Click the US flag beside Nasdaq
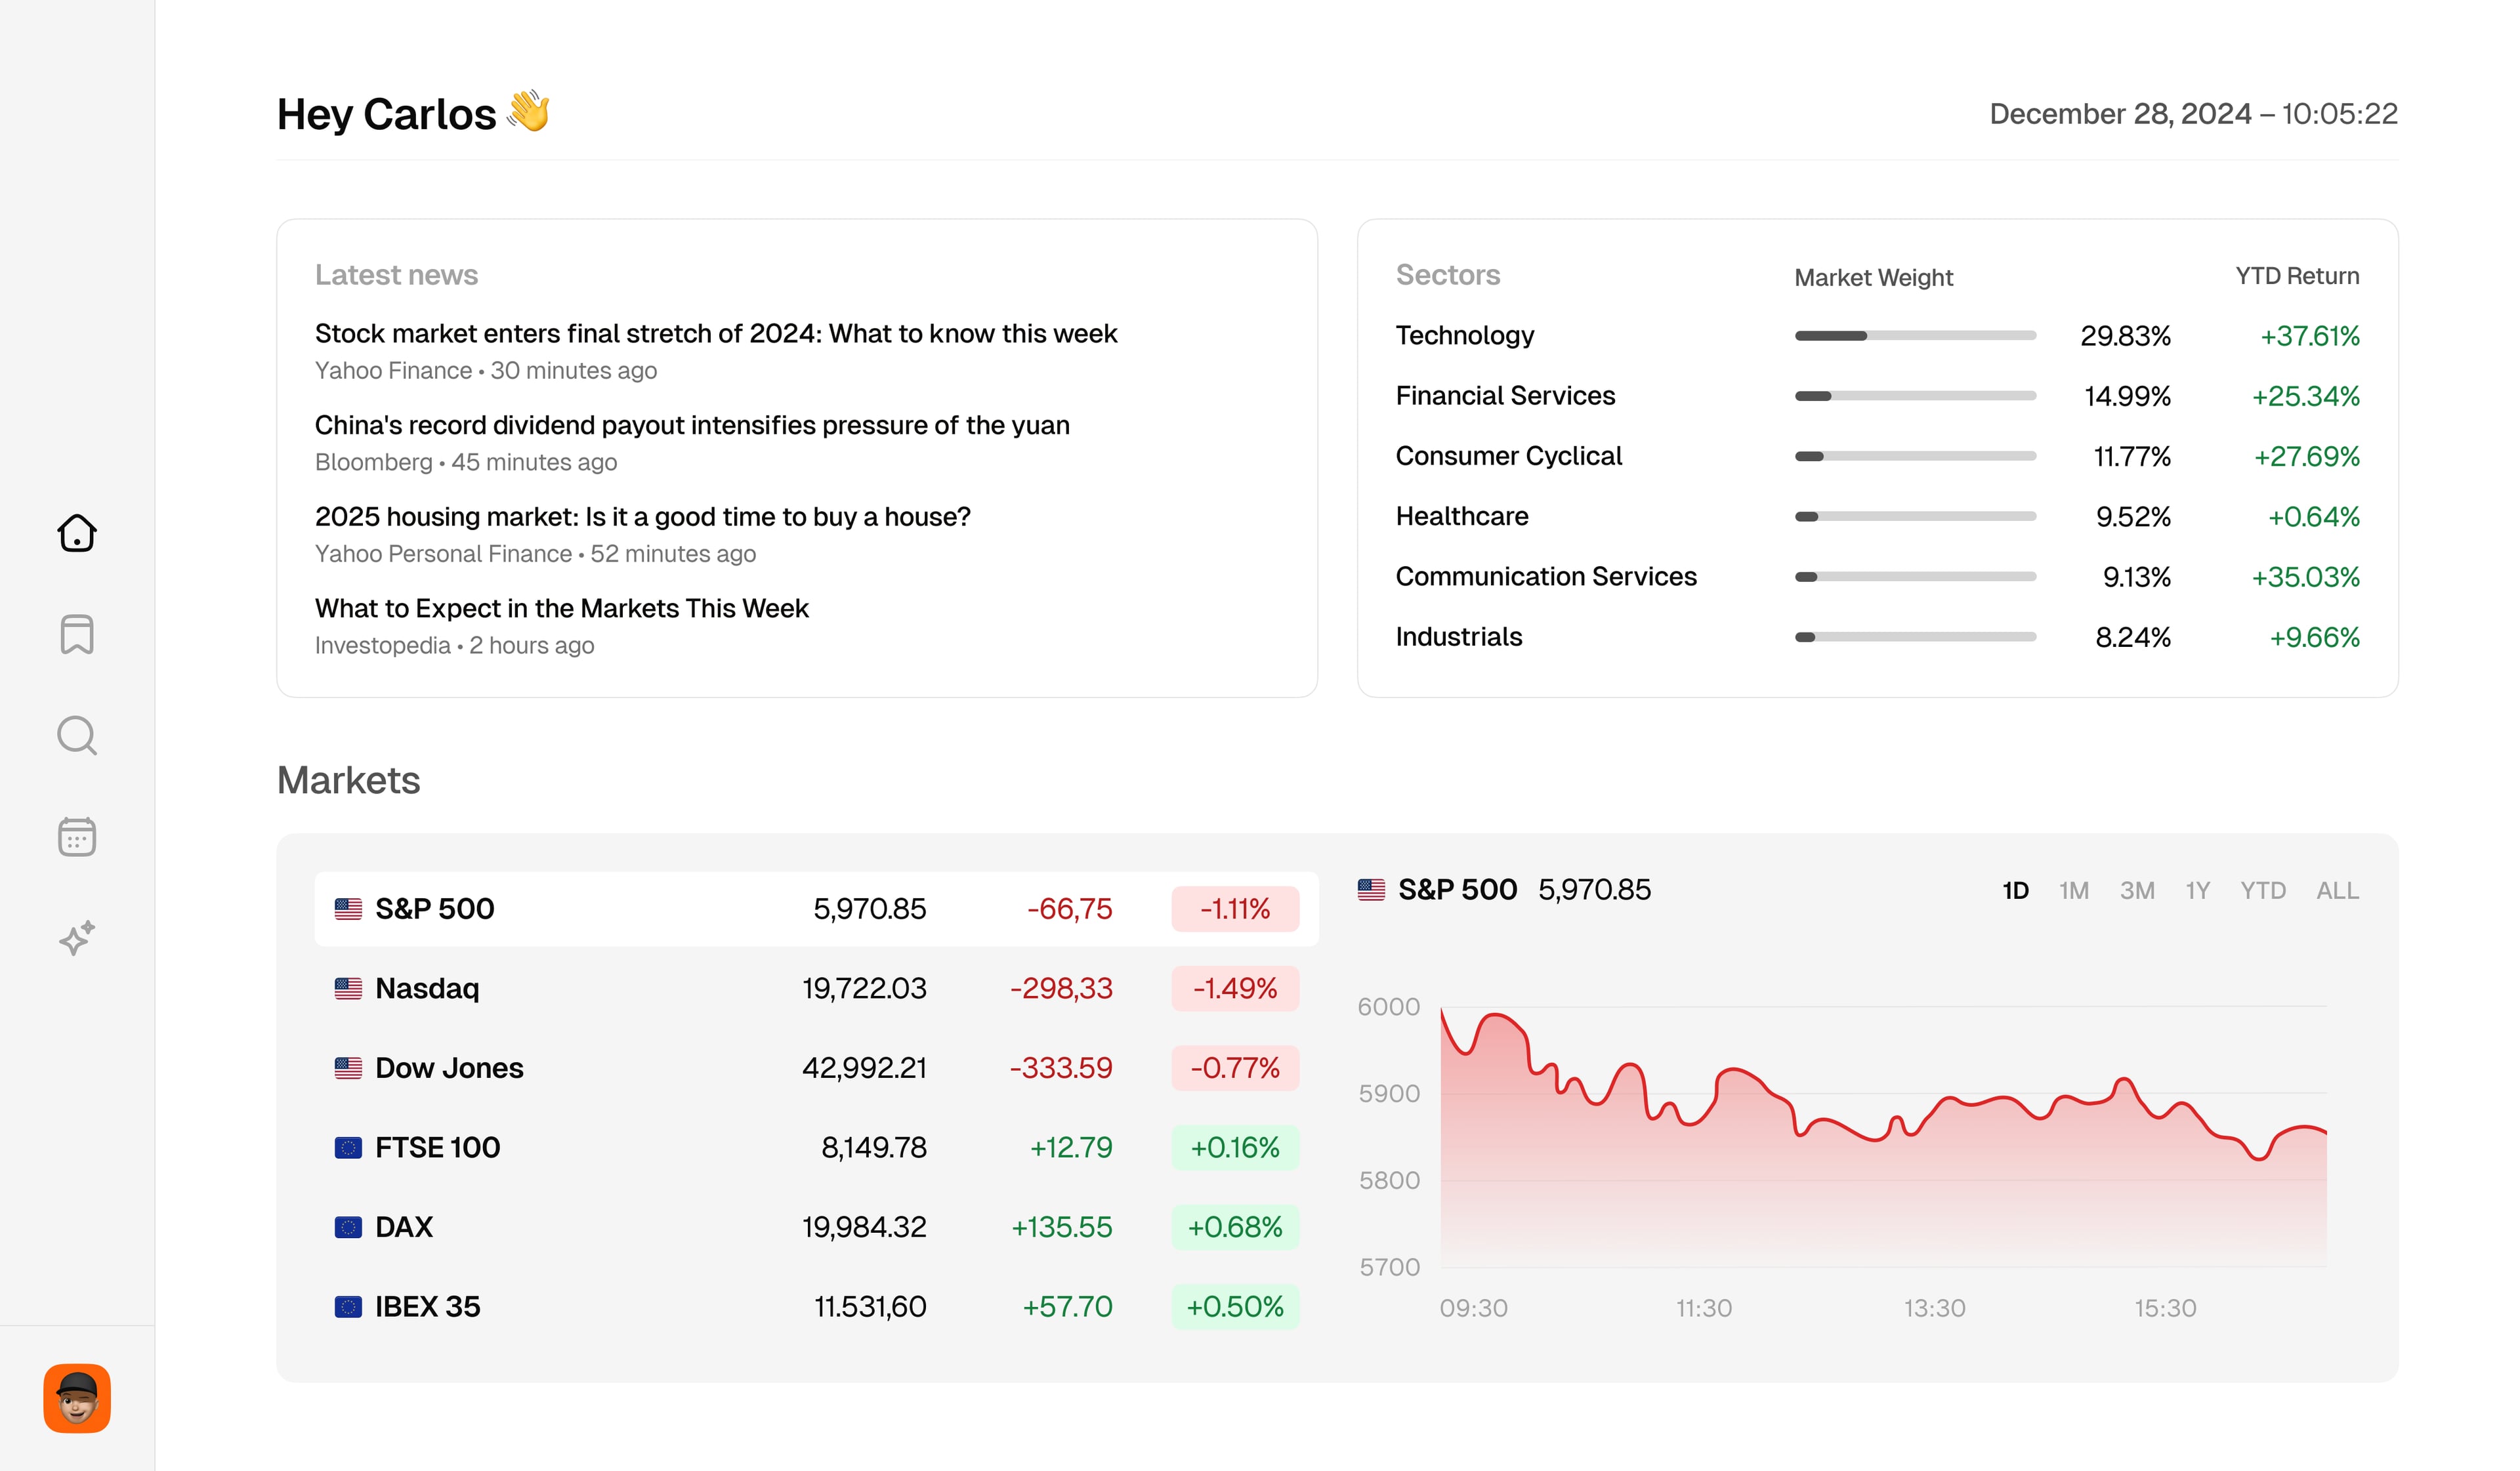Image resolution: width=2520 pixels, height=1471 pixels. tap(348, 988)
